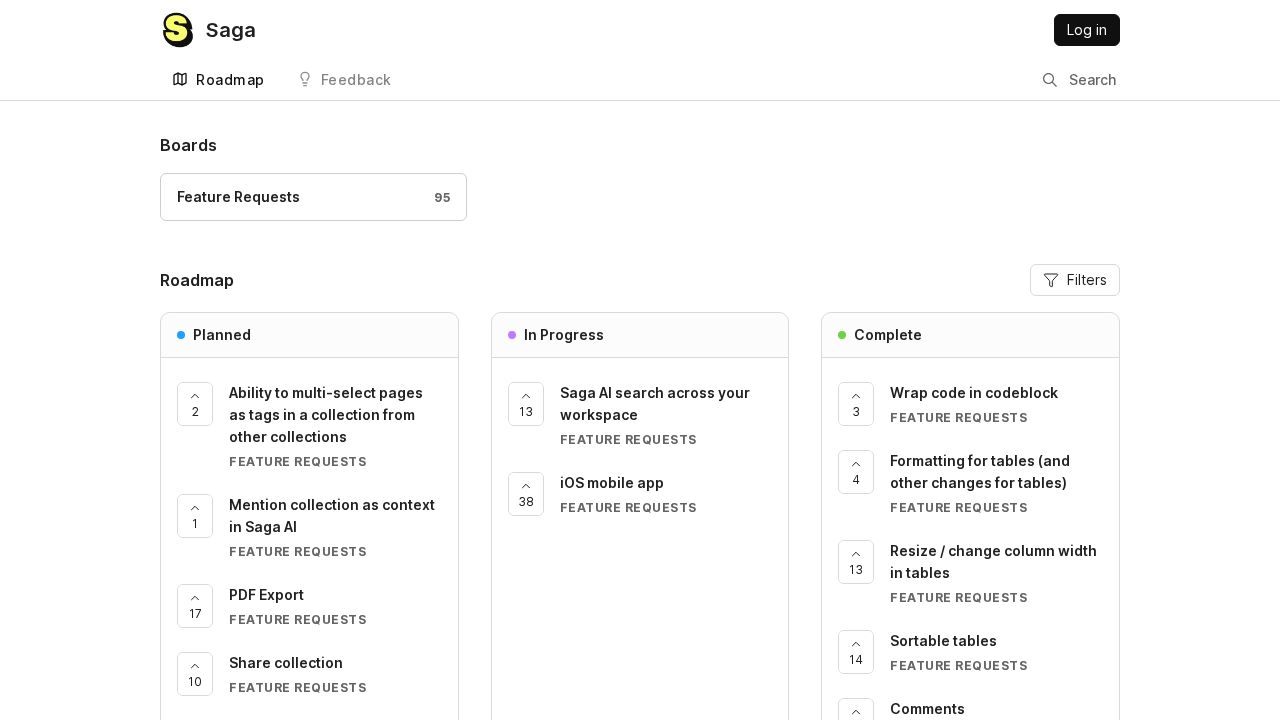1280x720 pixels.
Task: Upvote the multi-select pages as tags request
Action: [x=195, y=404]
